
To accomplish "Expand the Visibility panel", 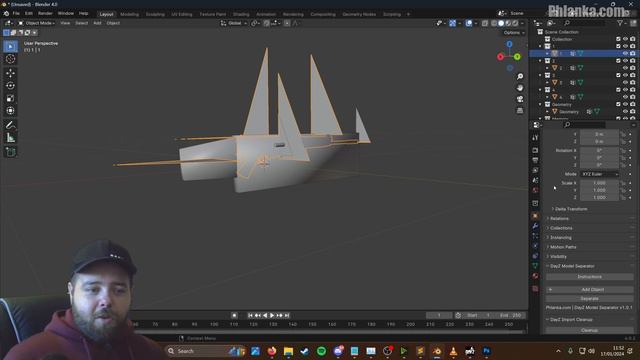I will coord(558,257).
